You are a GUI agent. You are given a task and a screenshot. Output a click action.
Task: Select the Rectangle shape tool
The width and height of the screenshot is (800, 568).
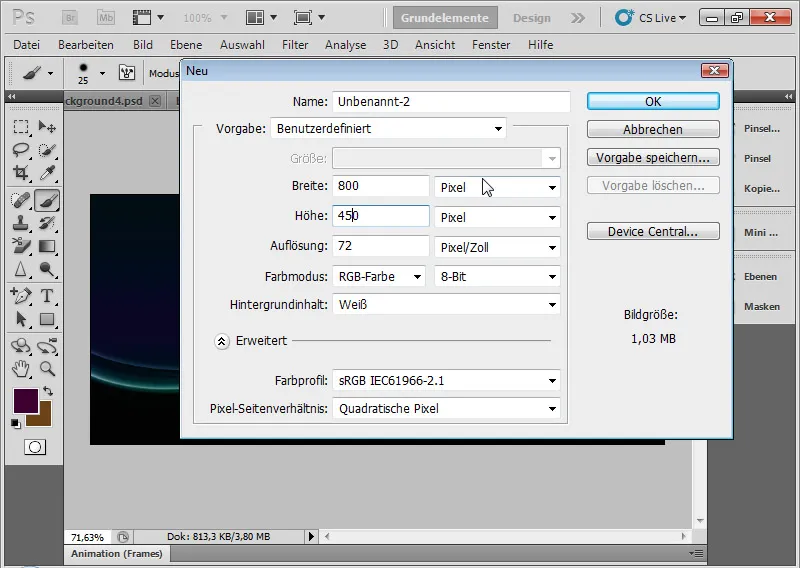tap(47, 319)
